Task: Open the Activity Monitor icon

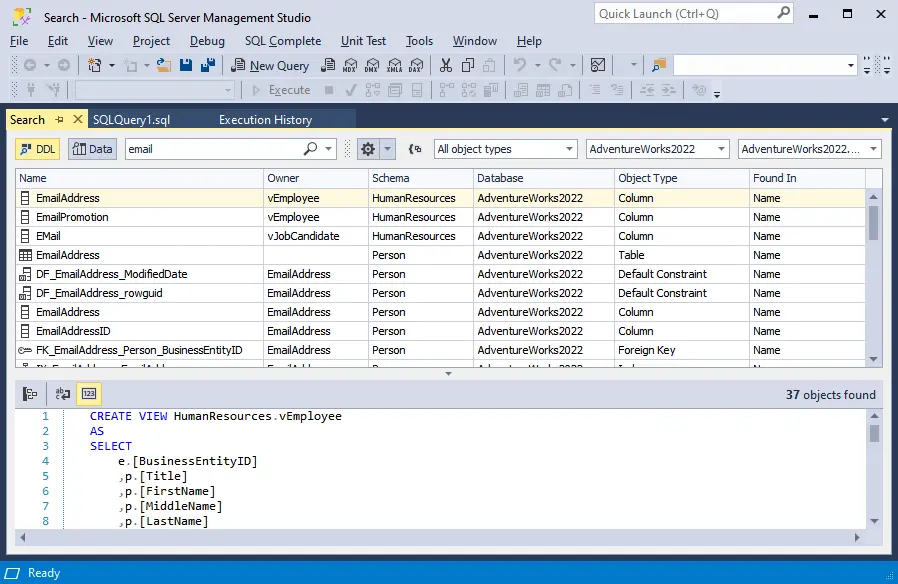Action: [598, 65]
